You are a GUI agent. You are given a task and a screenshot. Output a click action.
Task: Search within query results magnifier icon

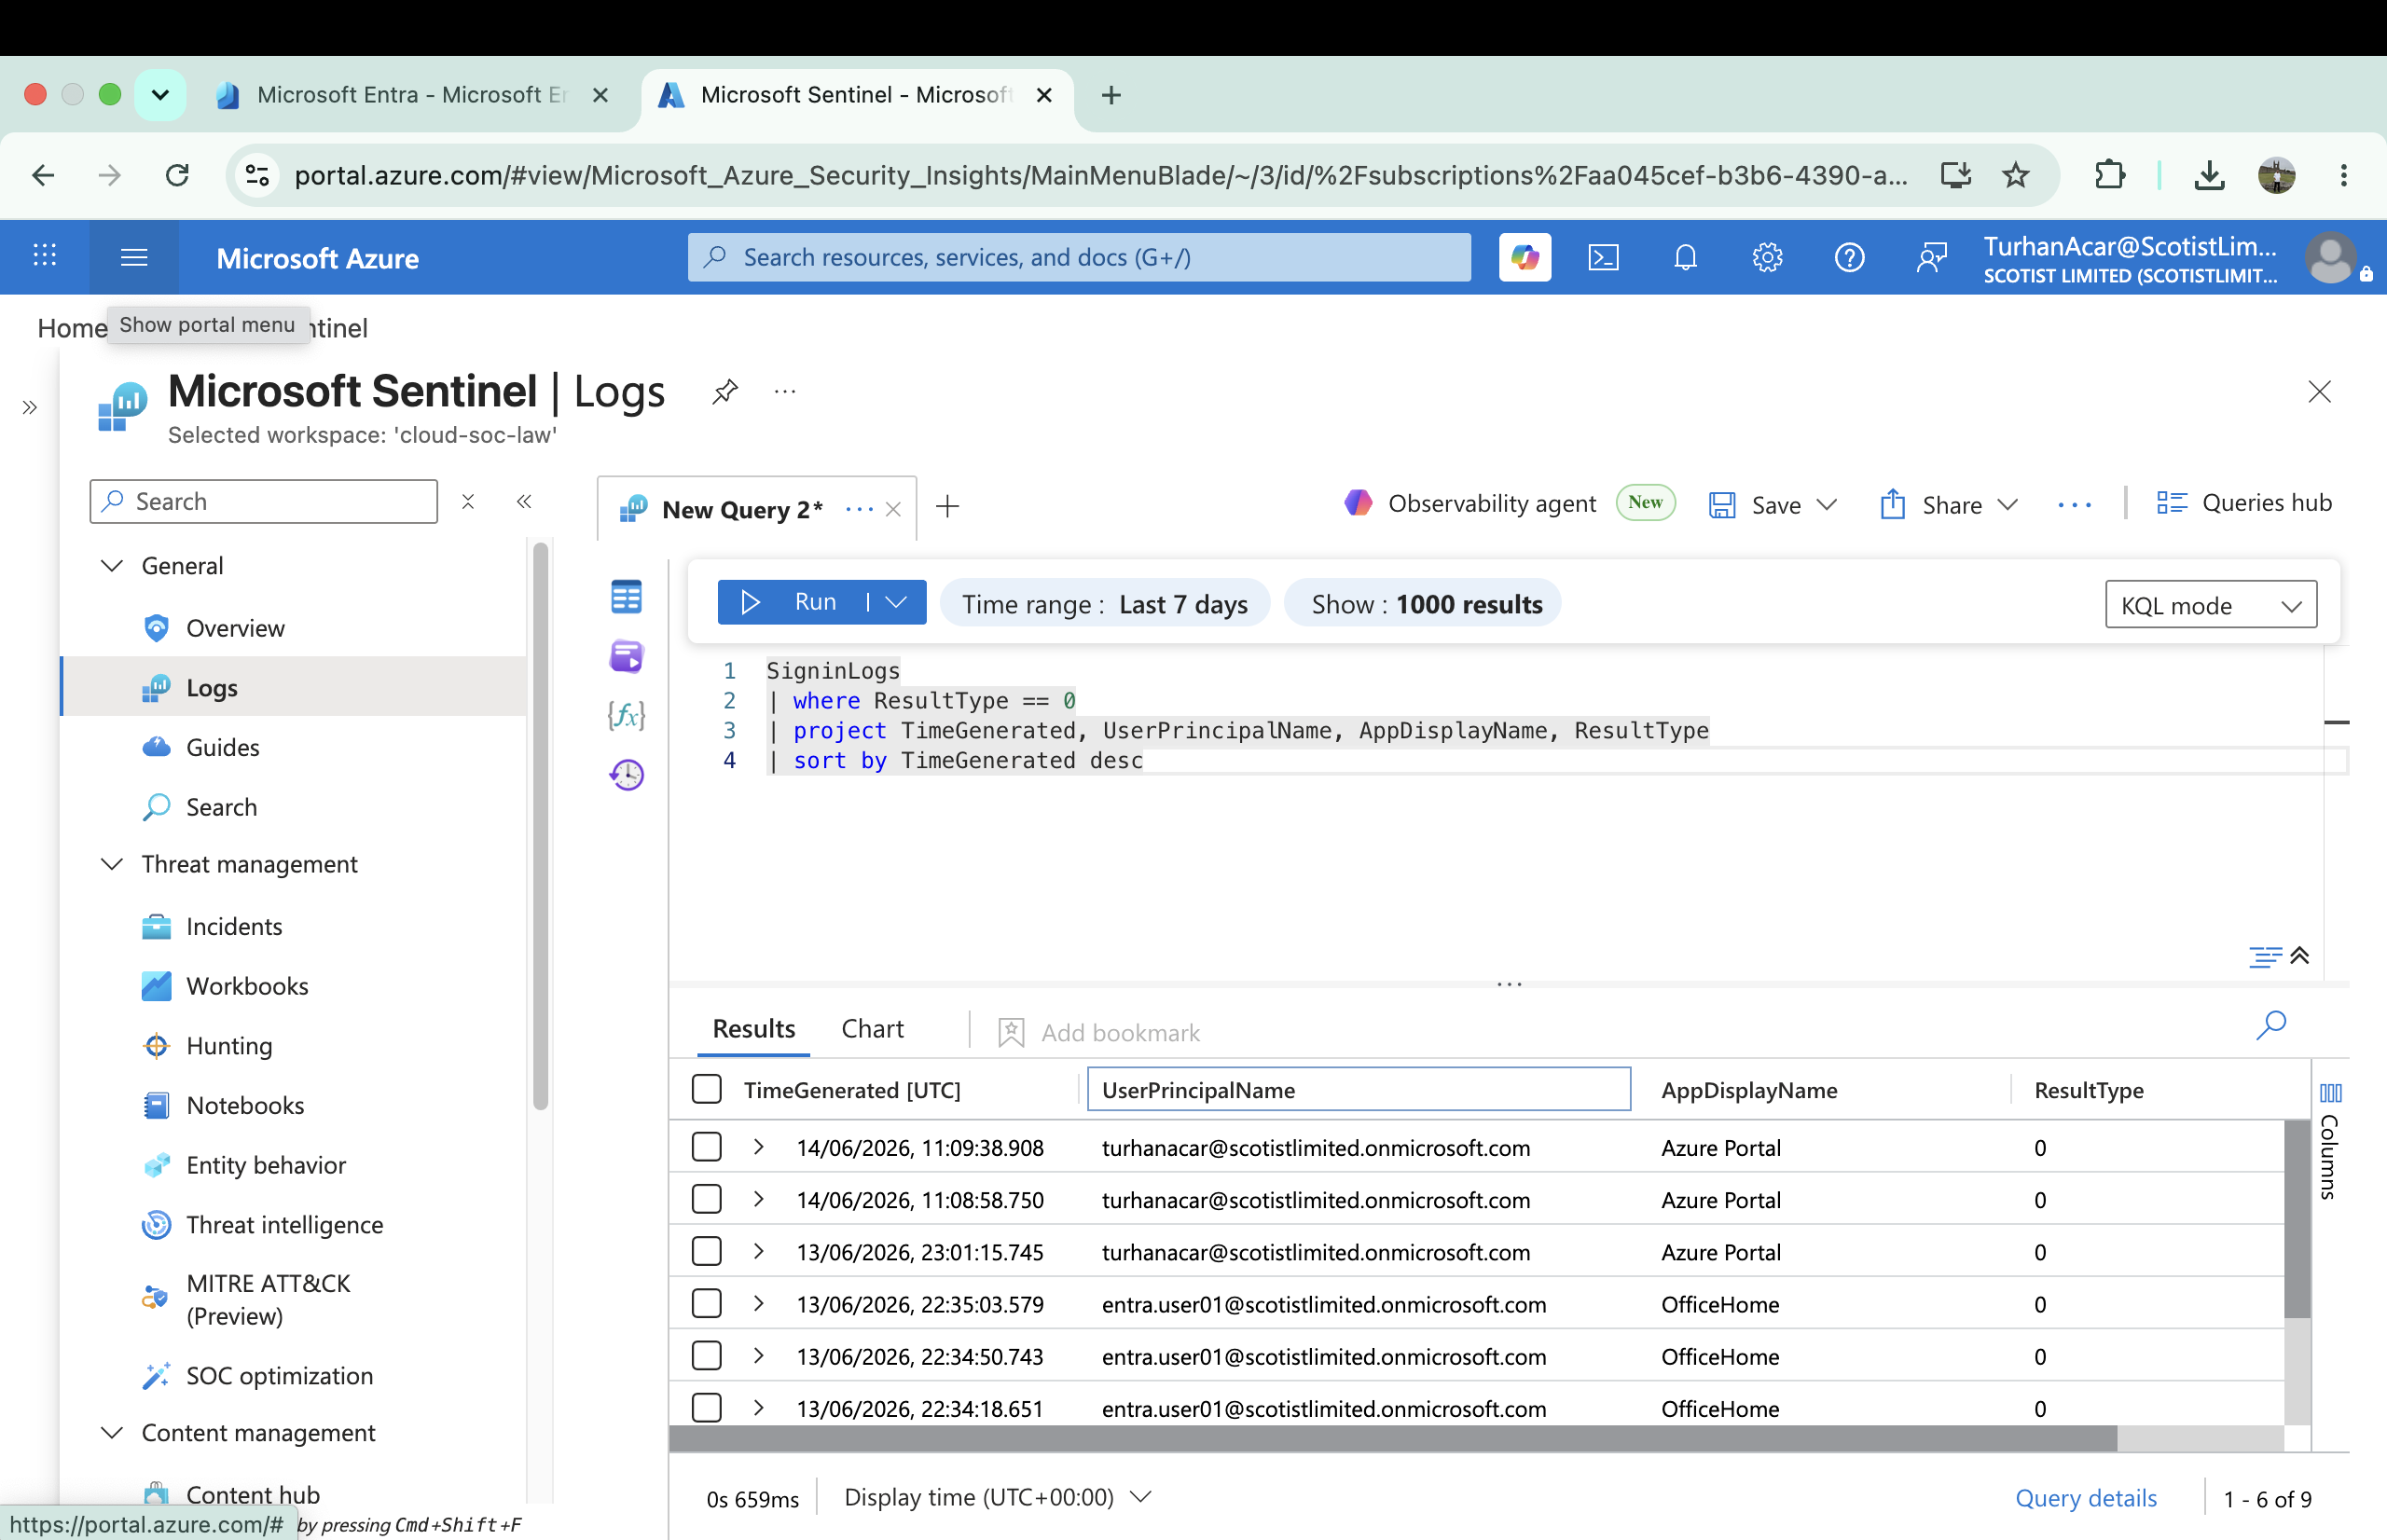pyautogui.click(x=2271, y=1025)
